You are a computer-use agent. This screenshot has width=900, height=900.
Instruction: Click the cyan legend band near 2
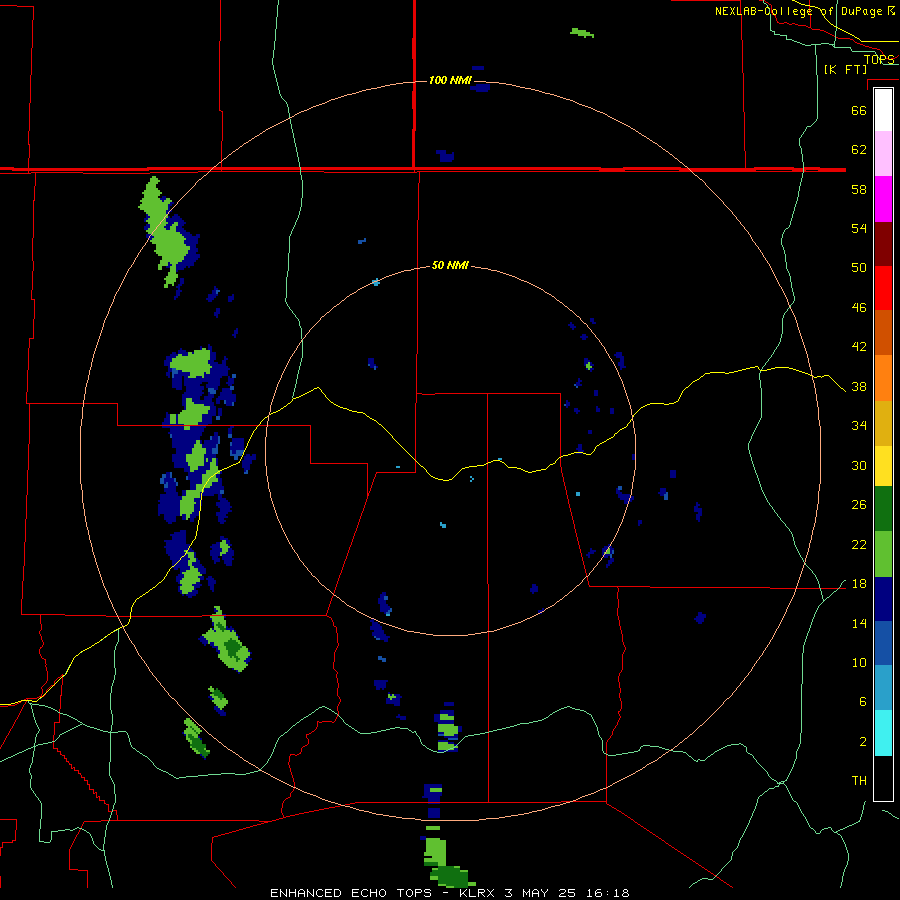click(883, 733)
